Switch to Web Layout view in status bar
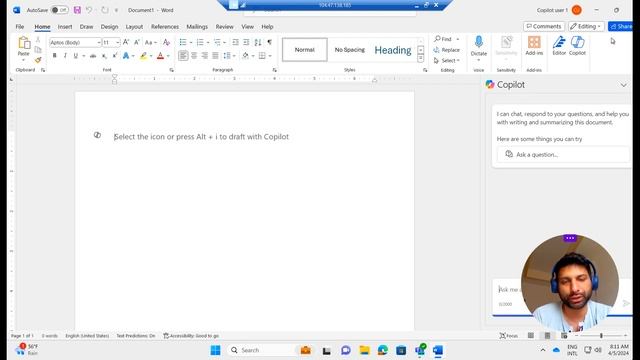Image resolution: width=640 pixels, height=360 pixels. [564, 336]
